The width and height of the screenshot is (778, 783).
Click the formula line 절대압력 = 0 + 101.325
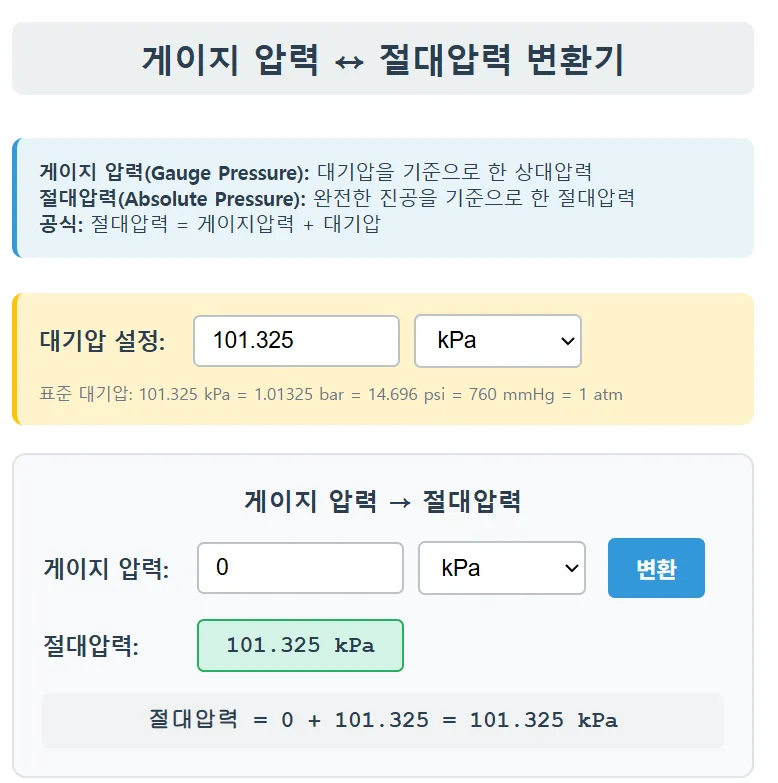tap(383, 720)
